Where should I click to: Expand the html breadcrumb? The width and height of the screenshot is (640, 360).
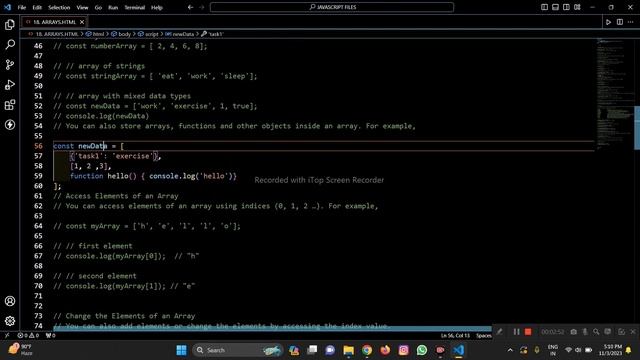pos(95,34)
